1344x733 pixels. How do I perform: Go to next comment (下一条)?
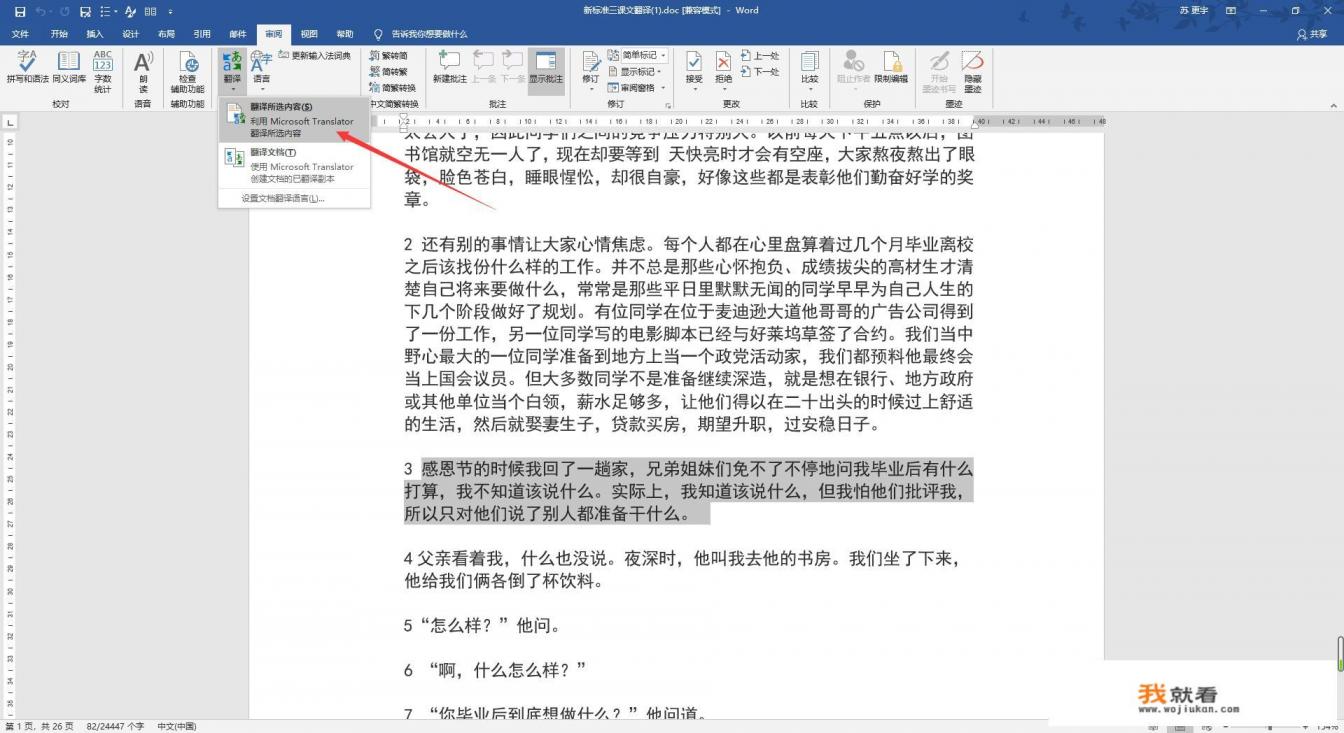pos(513,68)
